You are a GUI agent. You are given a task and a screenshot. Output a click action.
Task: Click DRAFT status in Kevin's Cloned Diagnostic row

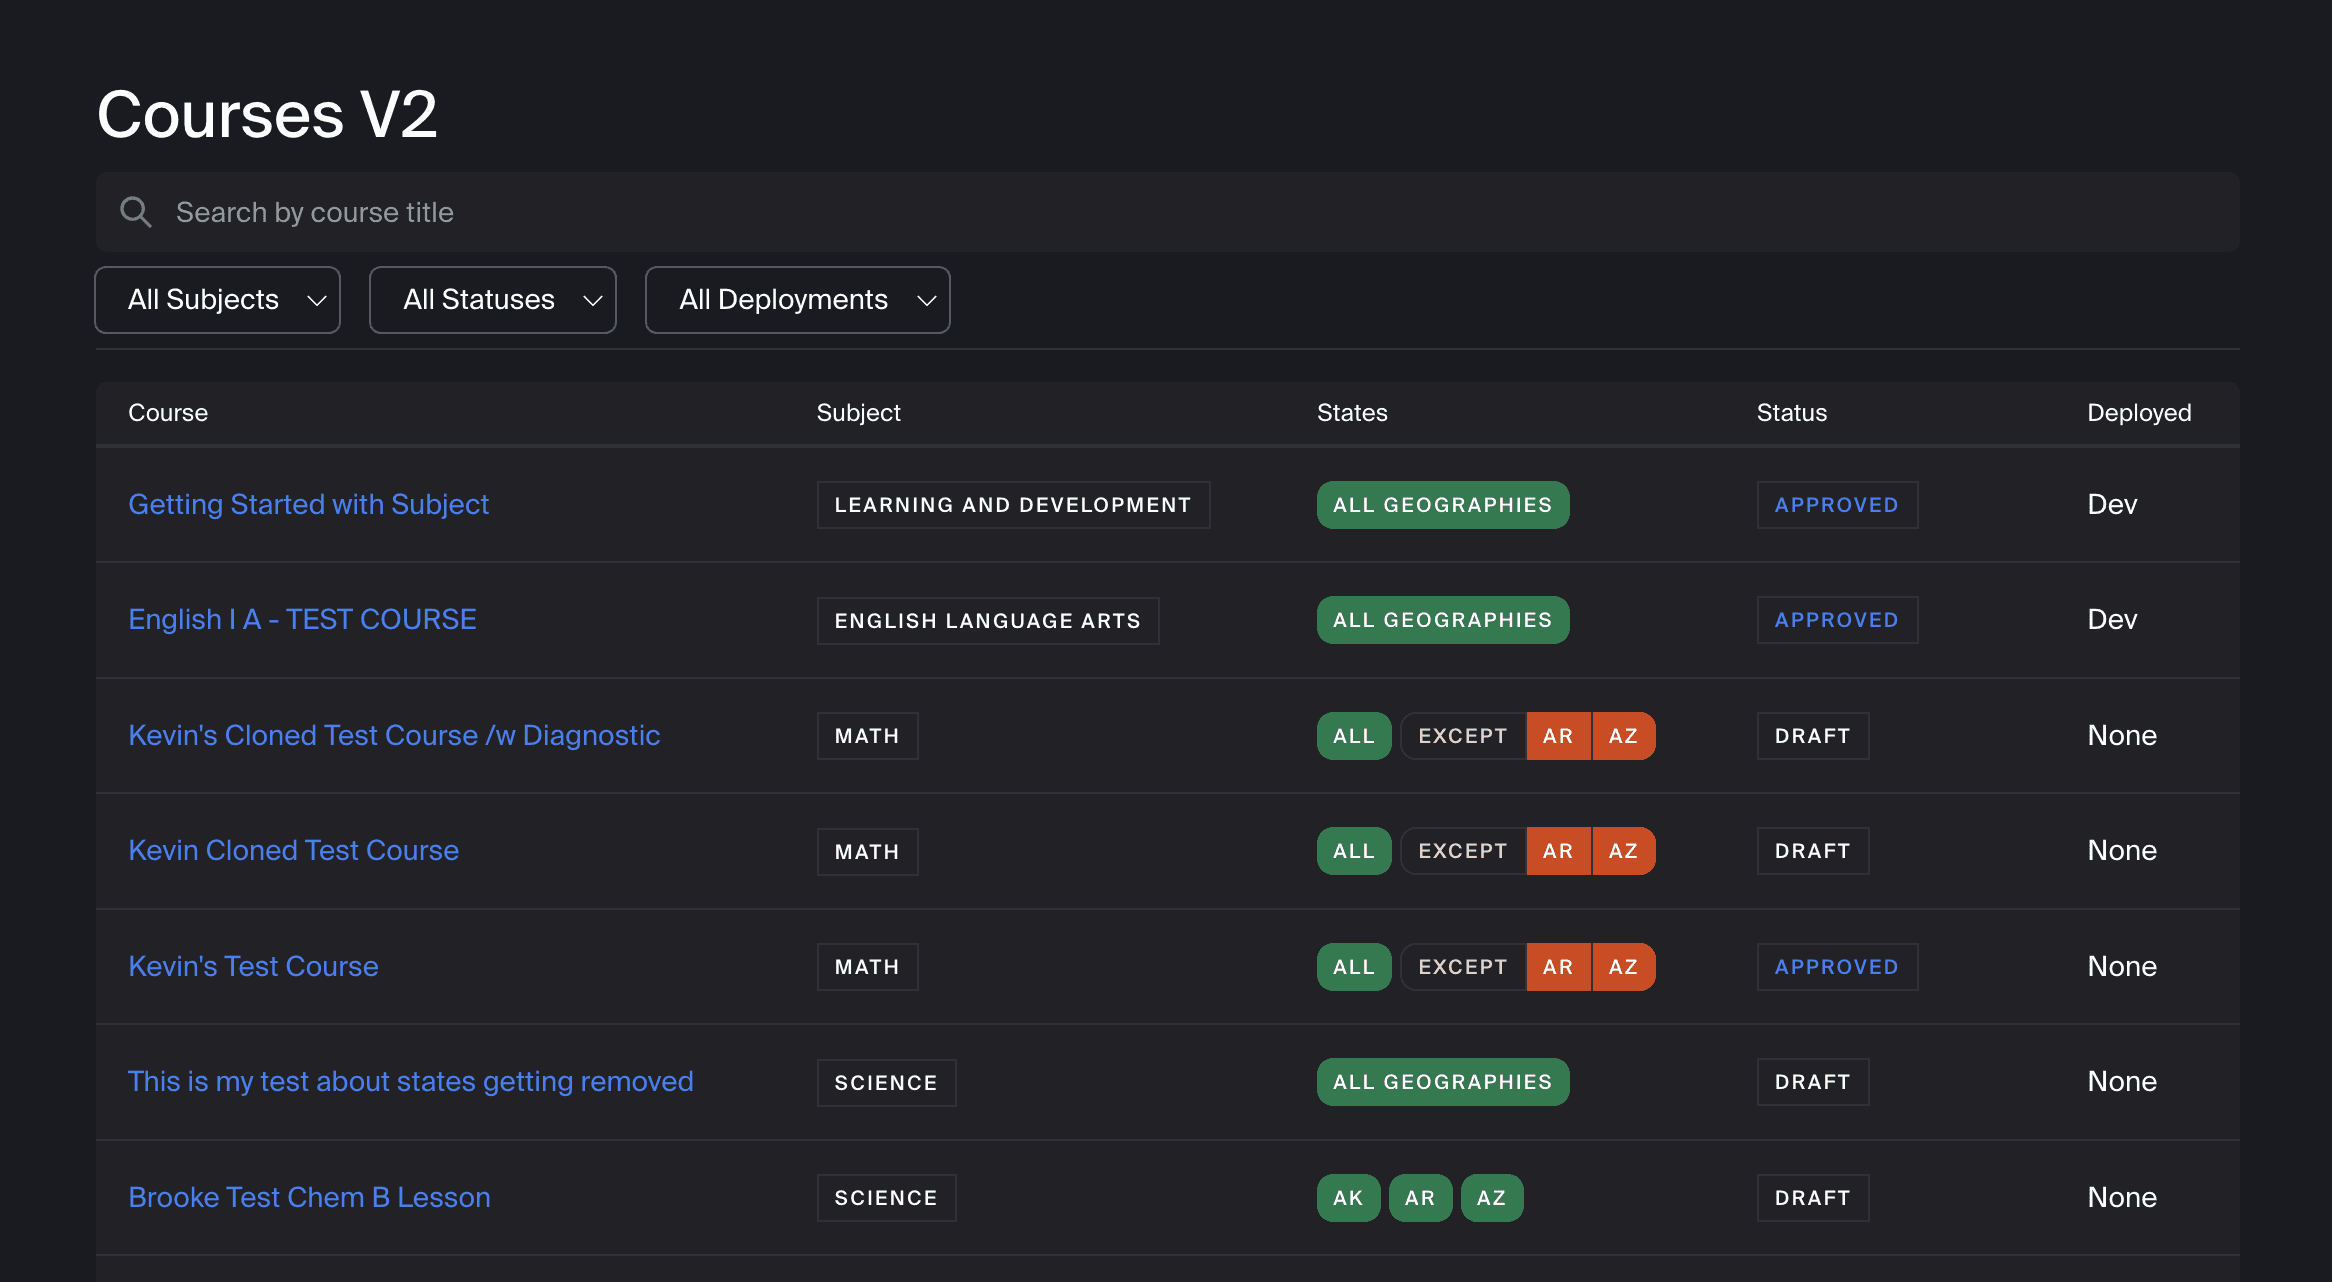coord(1812,736)
